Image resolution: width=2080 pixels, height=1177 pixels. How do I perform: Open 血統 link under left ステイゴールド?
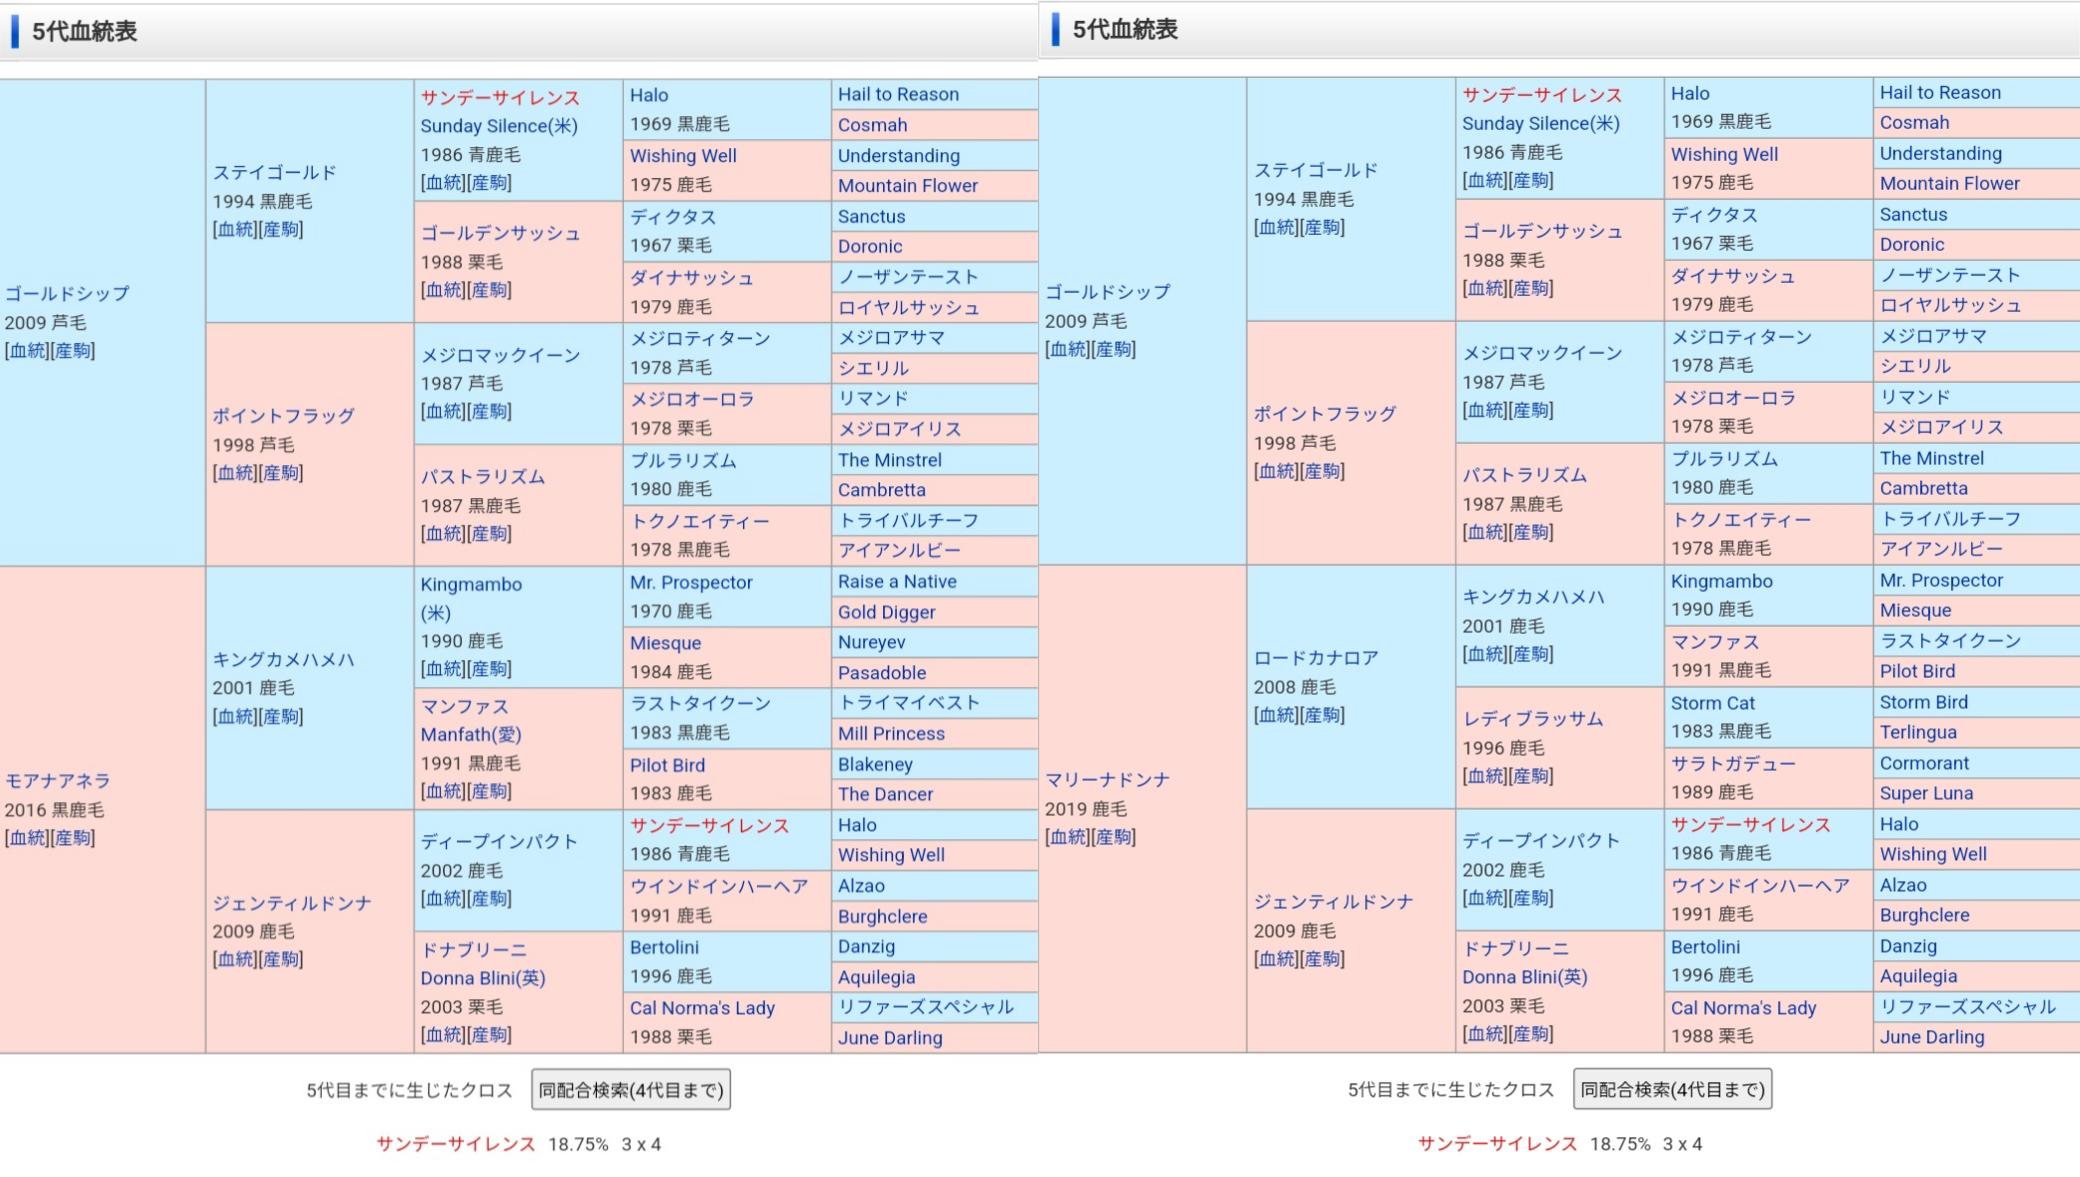pos(236,229)
